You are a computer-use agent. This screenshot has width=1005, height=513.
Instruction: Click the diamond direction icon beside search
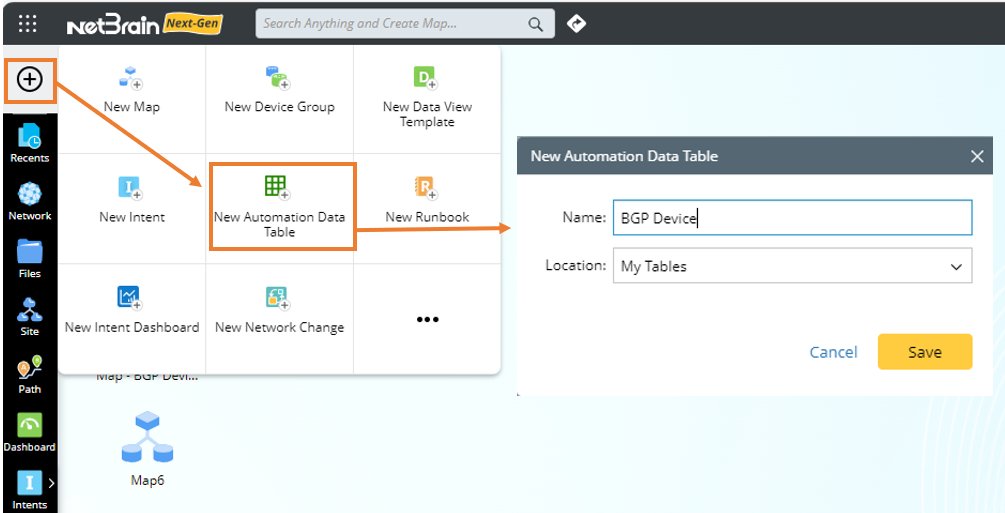[576, 23]
